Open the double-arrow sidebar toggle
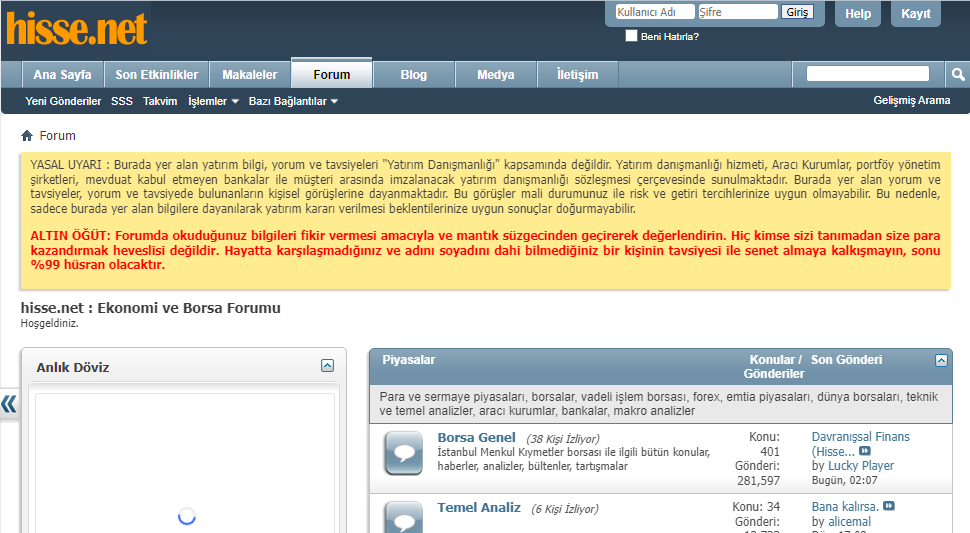 (9, 404)
